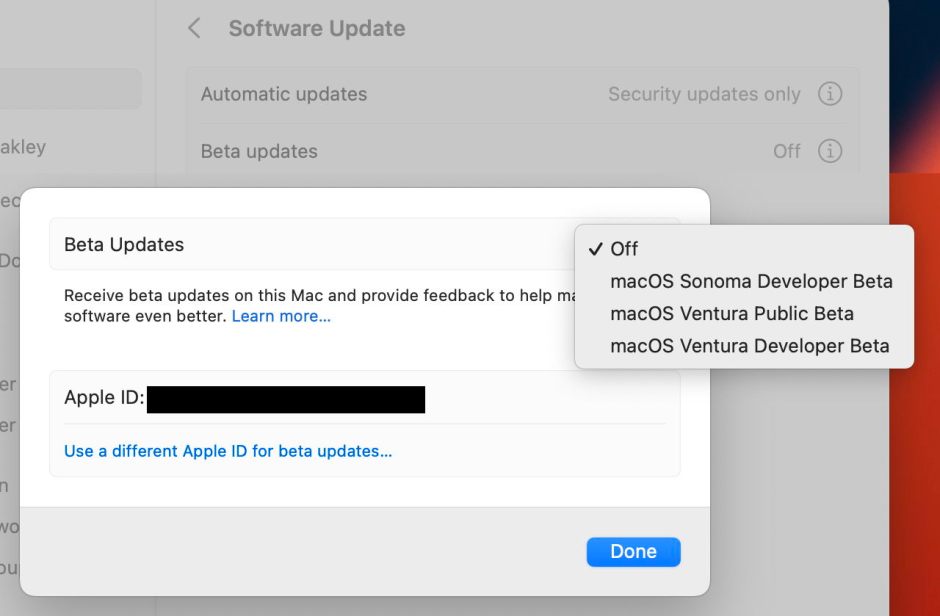940x616 pixels.
Task: Click the Off value in Beta updates row
Action: pos(787,151)
